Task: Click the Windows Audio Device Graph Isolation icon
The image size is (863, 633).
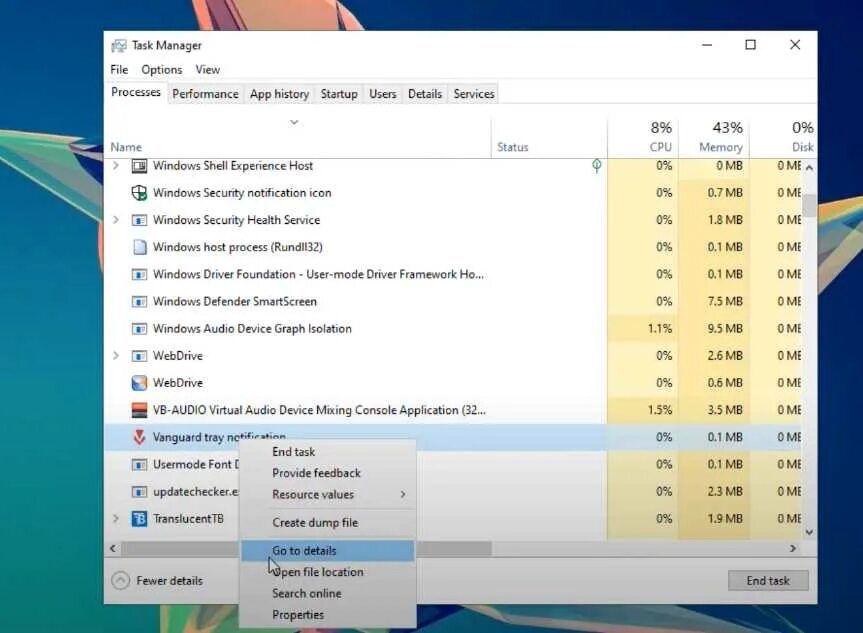Action: click(139, 329)
